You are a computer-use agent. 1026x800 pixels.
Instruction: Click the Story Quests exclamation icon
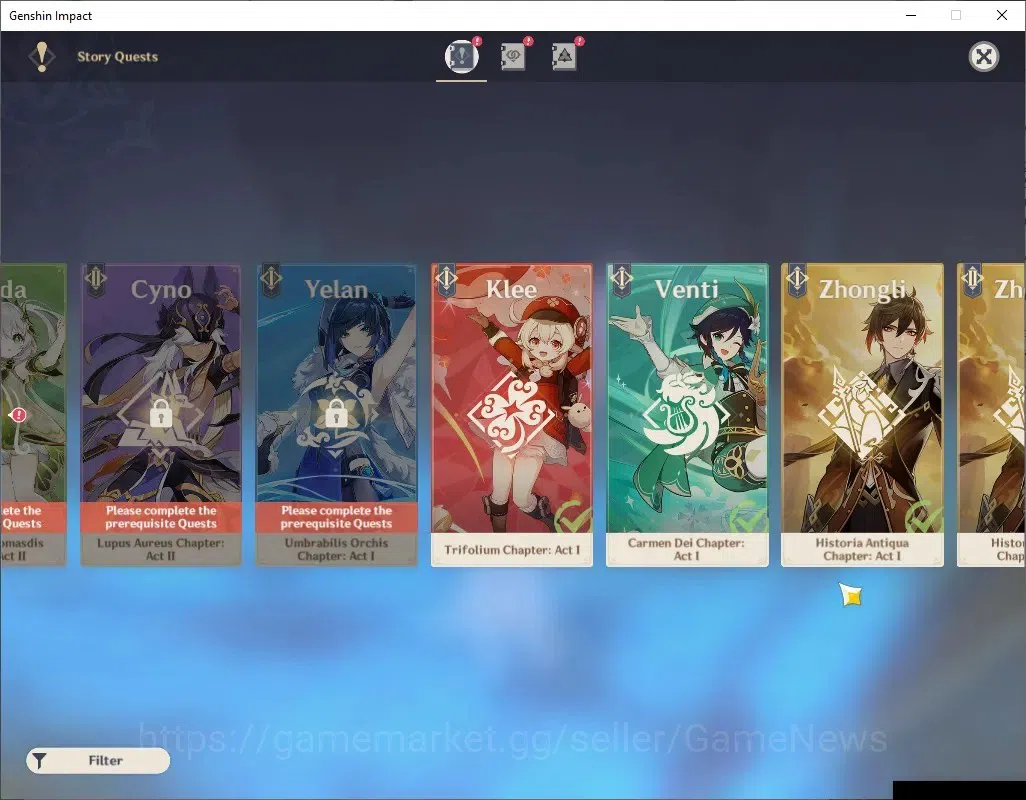coord(42,57)
